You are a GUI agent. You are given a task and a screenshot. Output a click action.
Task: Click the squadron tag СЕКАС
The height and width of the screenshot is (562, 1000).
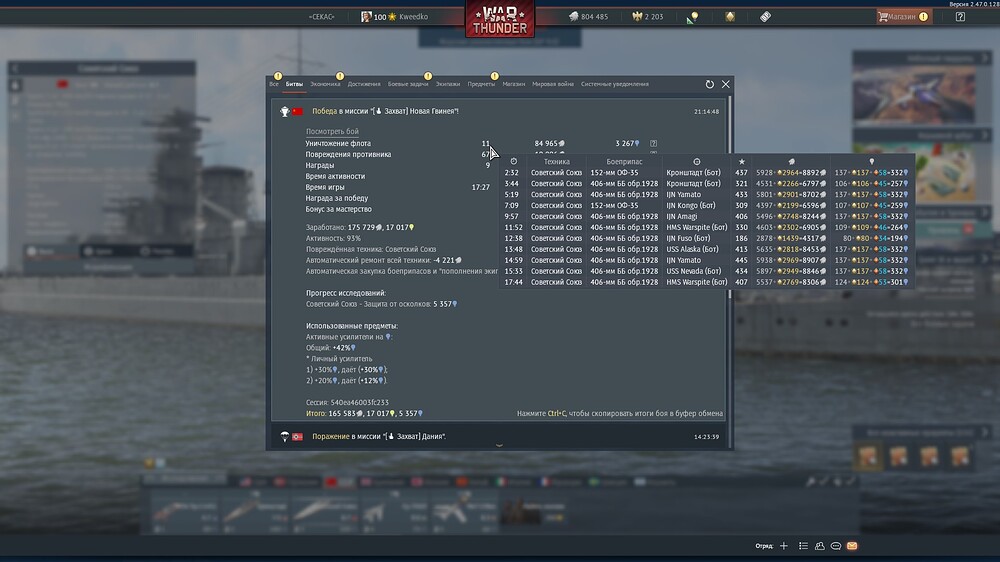click(x=321, y=17)
